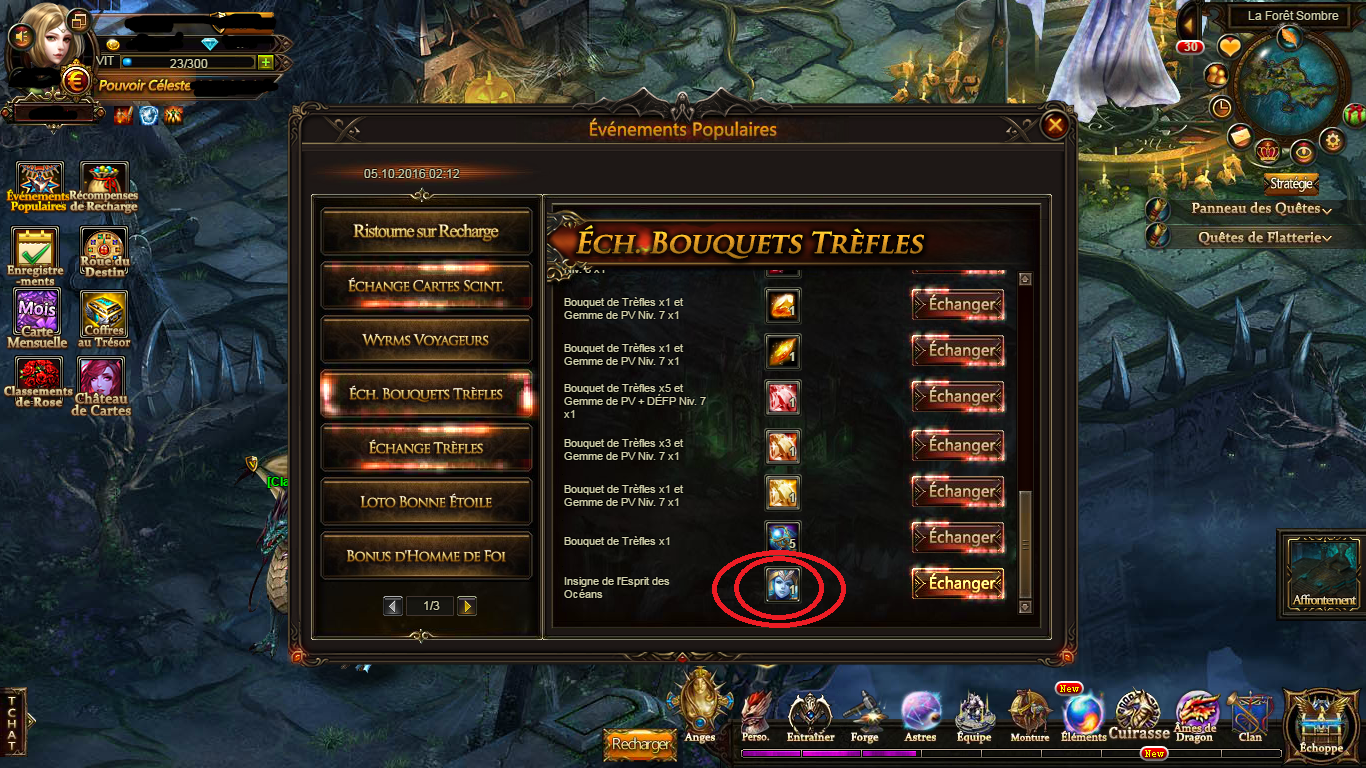
Task: Click Échanger for Insigne de l'Esprit des Océans
Action: (958, 583)
